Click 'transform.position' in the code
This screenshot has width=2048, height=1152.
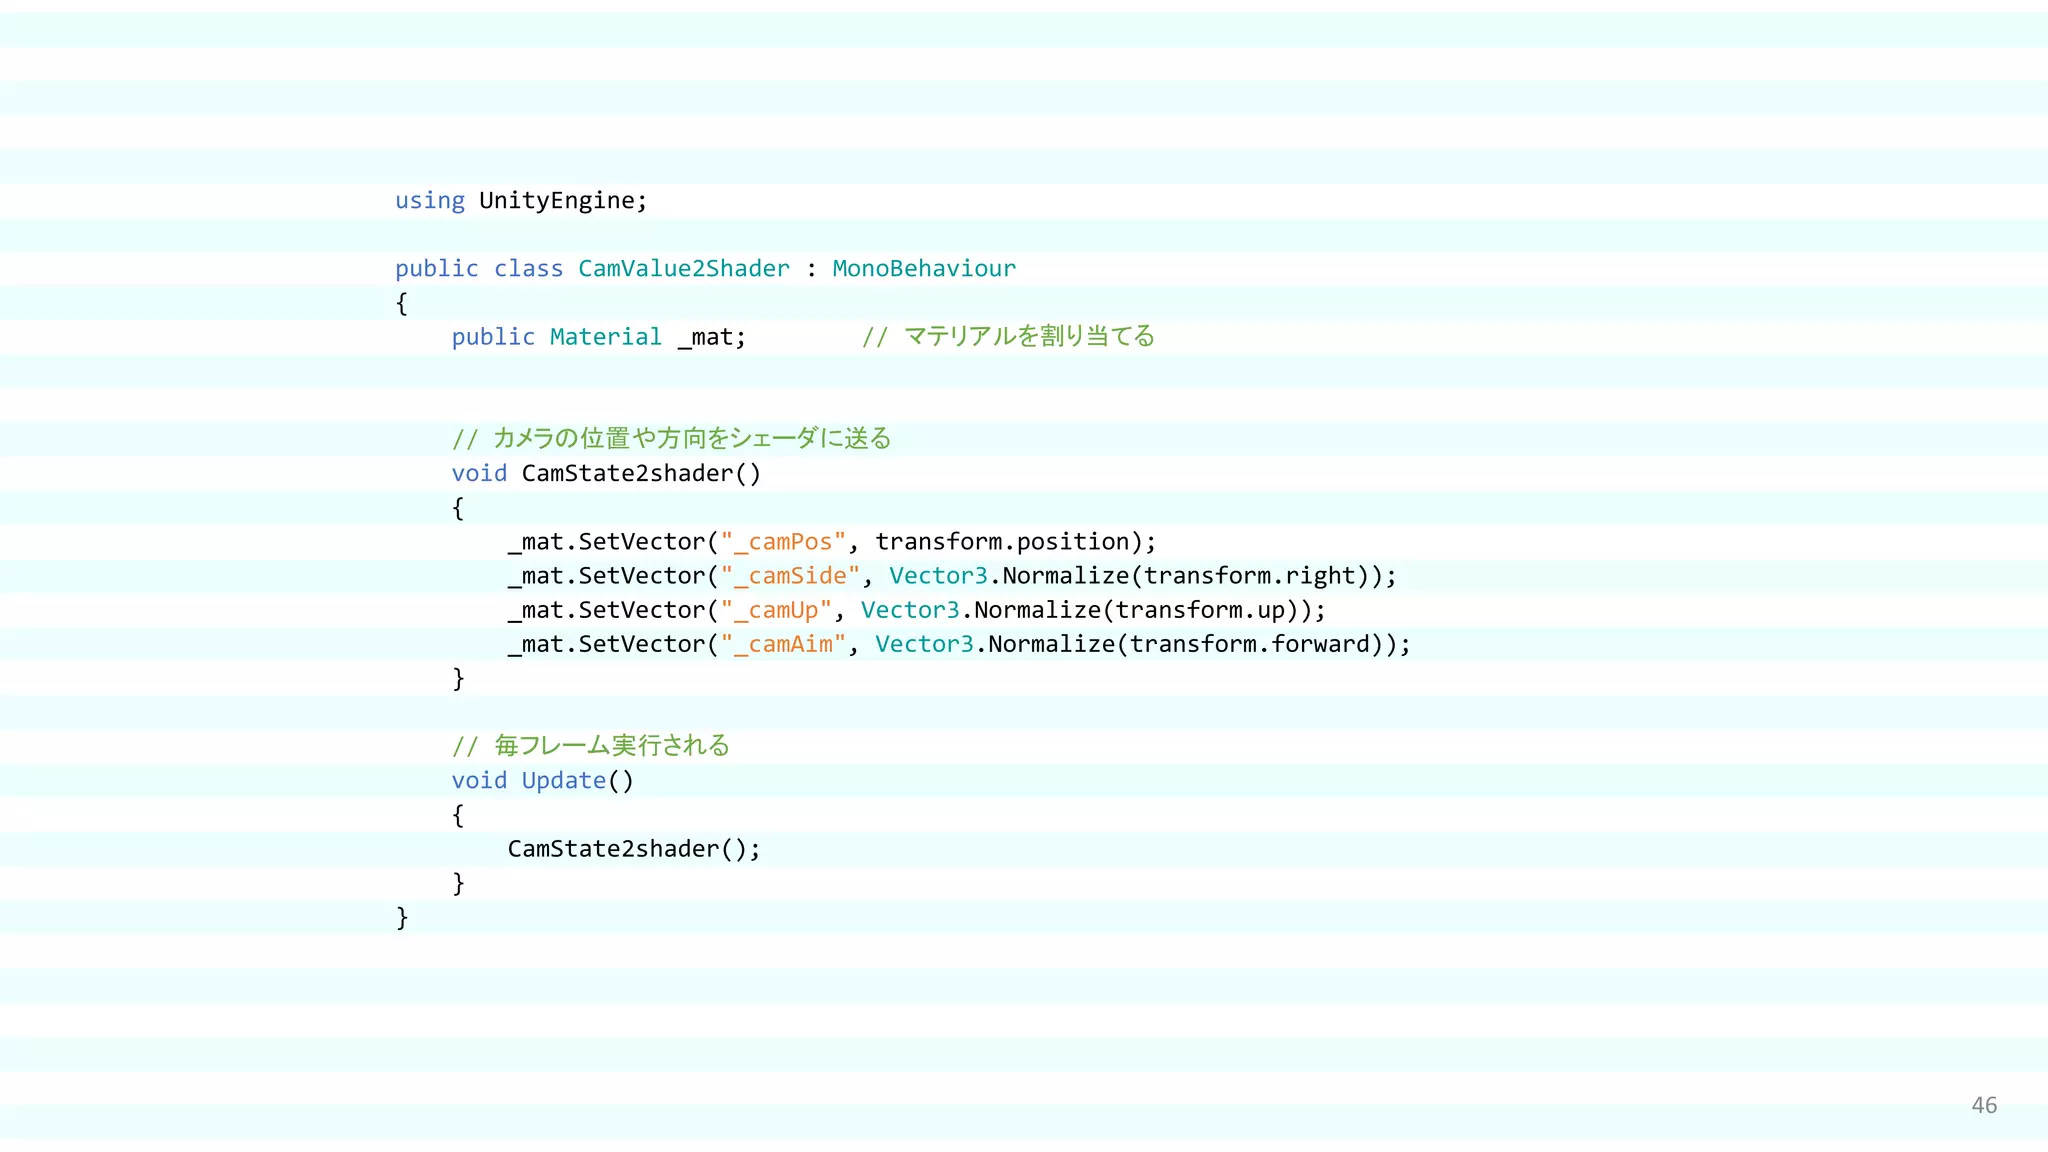pyautogui.click(x=1003, y=542)
